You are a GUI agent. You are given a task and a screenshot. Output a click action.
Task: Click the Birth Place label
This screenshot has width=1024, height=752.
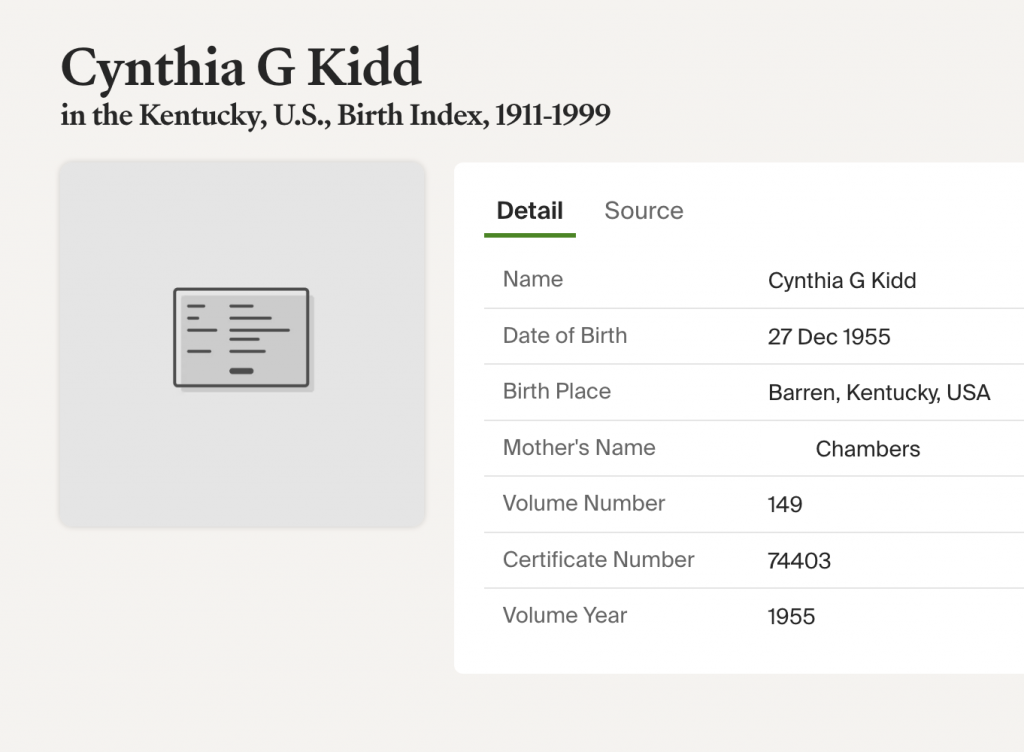[556, 392]
